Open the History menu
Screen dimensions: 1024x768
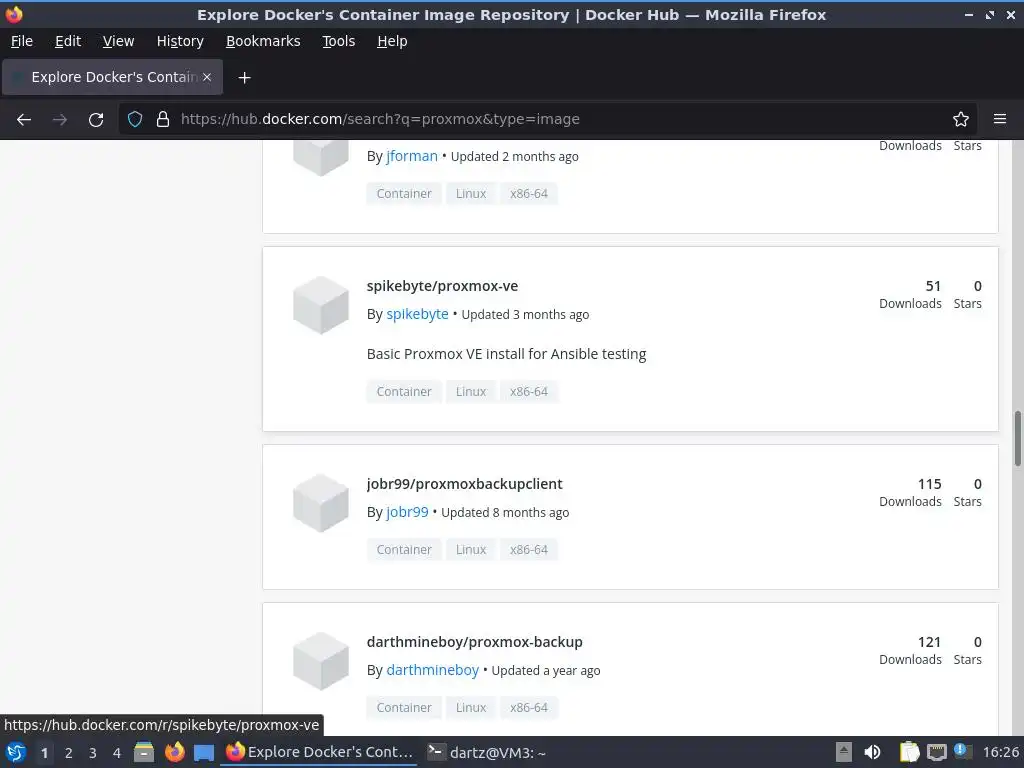point(180,41)
